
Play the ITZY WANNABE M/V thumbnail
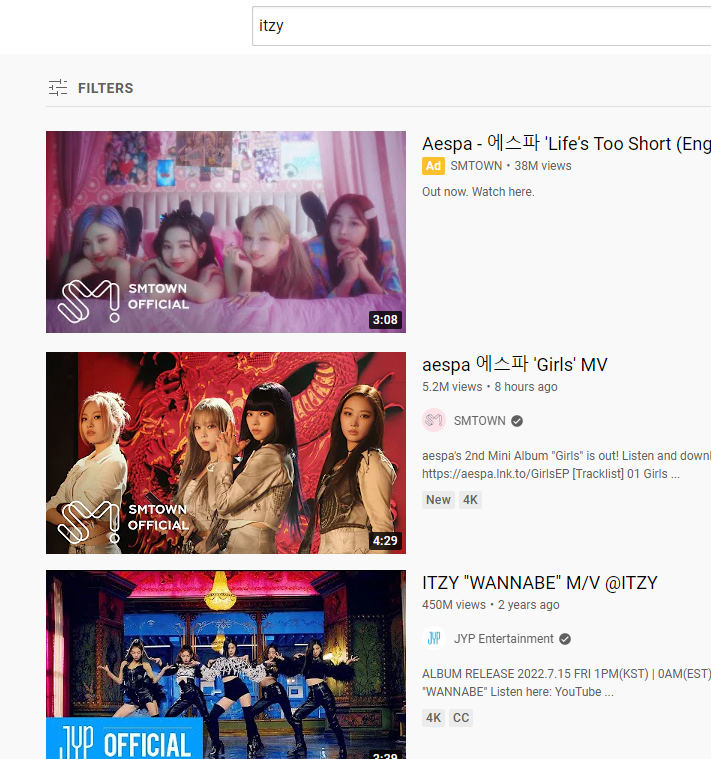226,664
